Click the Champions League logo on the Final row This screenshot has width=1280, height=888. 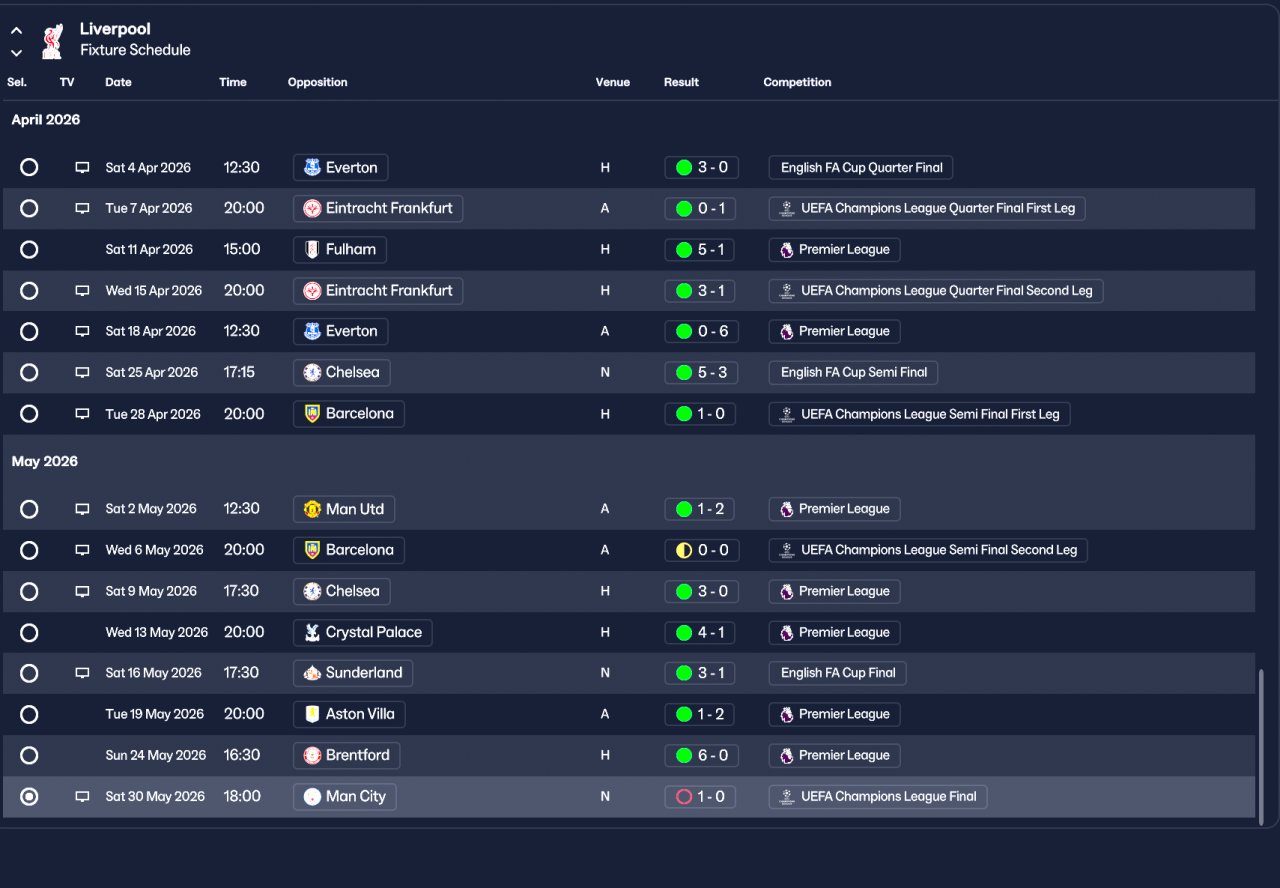click(786, 797)
